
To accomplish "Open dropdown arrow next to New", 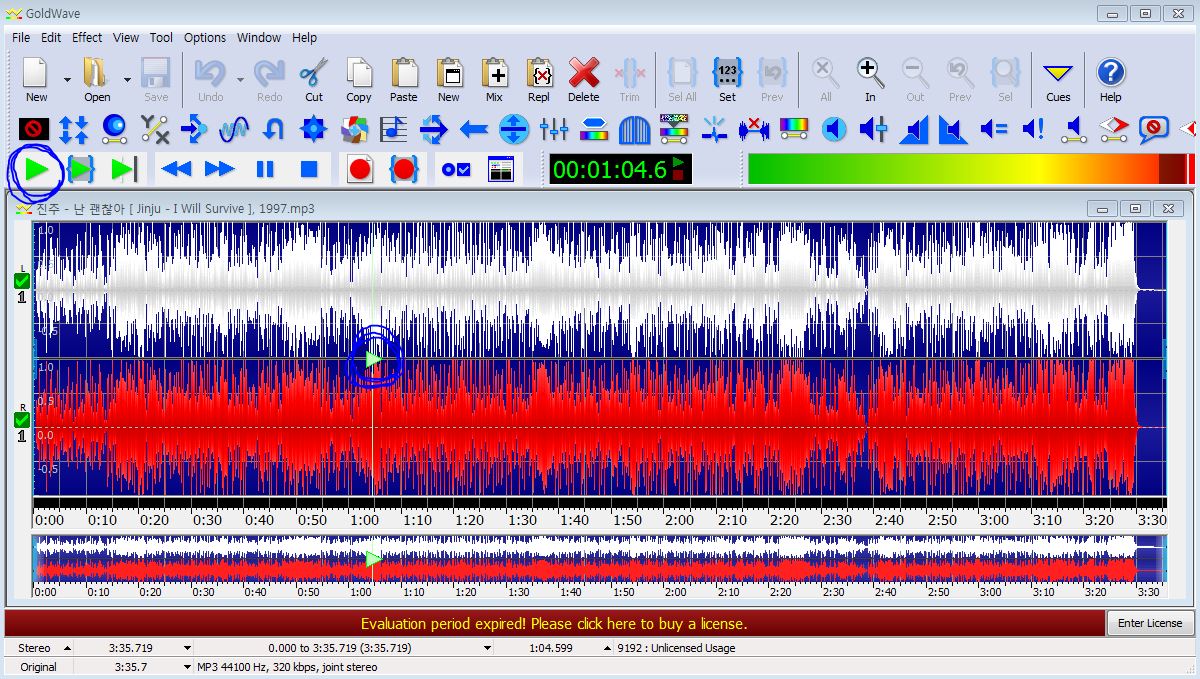I will pyautogui.click(x=67, y=79).
